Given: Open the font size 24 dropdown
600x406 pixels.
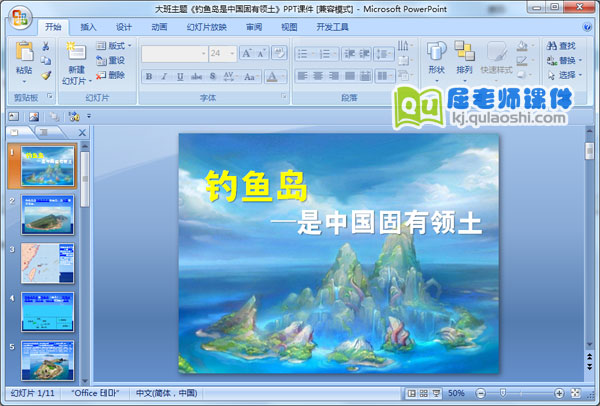Looking at the screenshot, I should click(x=232, y=54).
